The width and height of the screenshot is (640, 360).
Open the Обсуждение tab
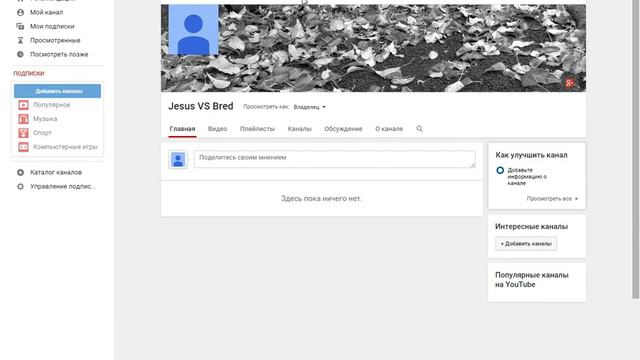[x=343, y=129]
